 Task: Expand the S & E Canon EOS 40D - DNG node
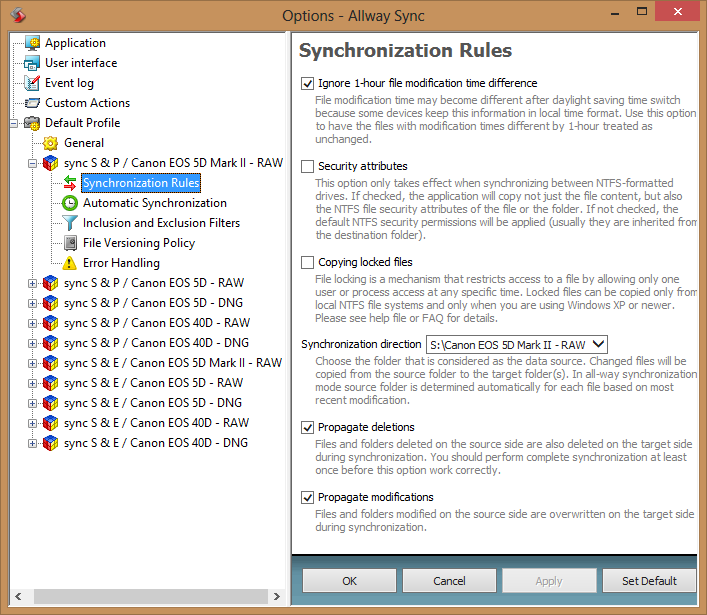point(32,443)
